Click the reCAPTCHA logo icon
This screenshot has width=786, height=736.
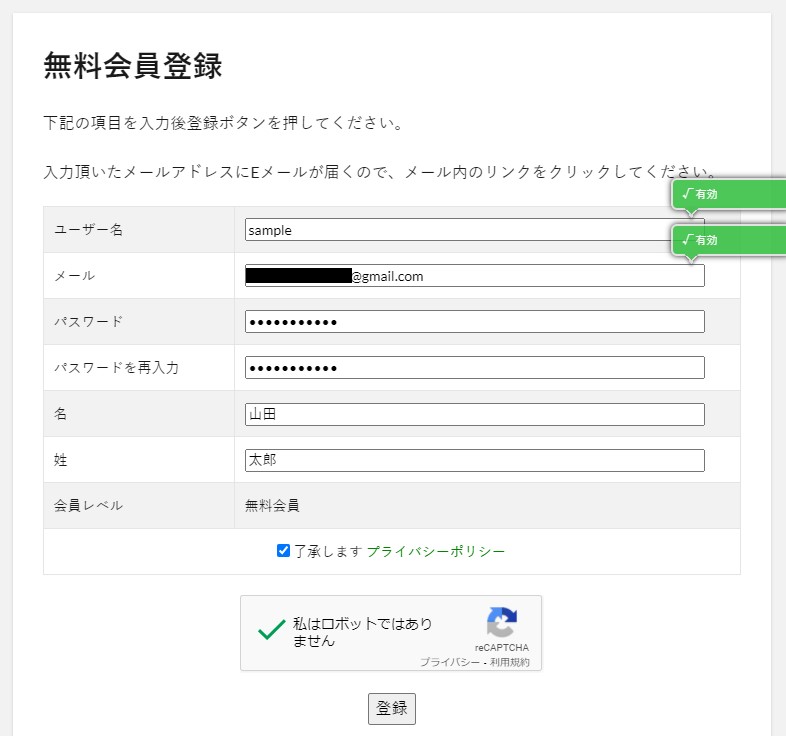[x=502, y=622]
